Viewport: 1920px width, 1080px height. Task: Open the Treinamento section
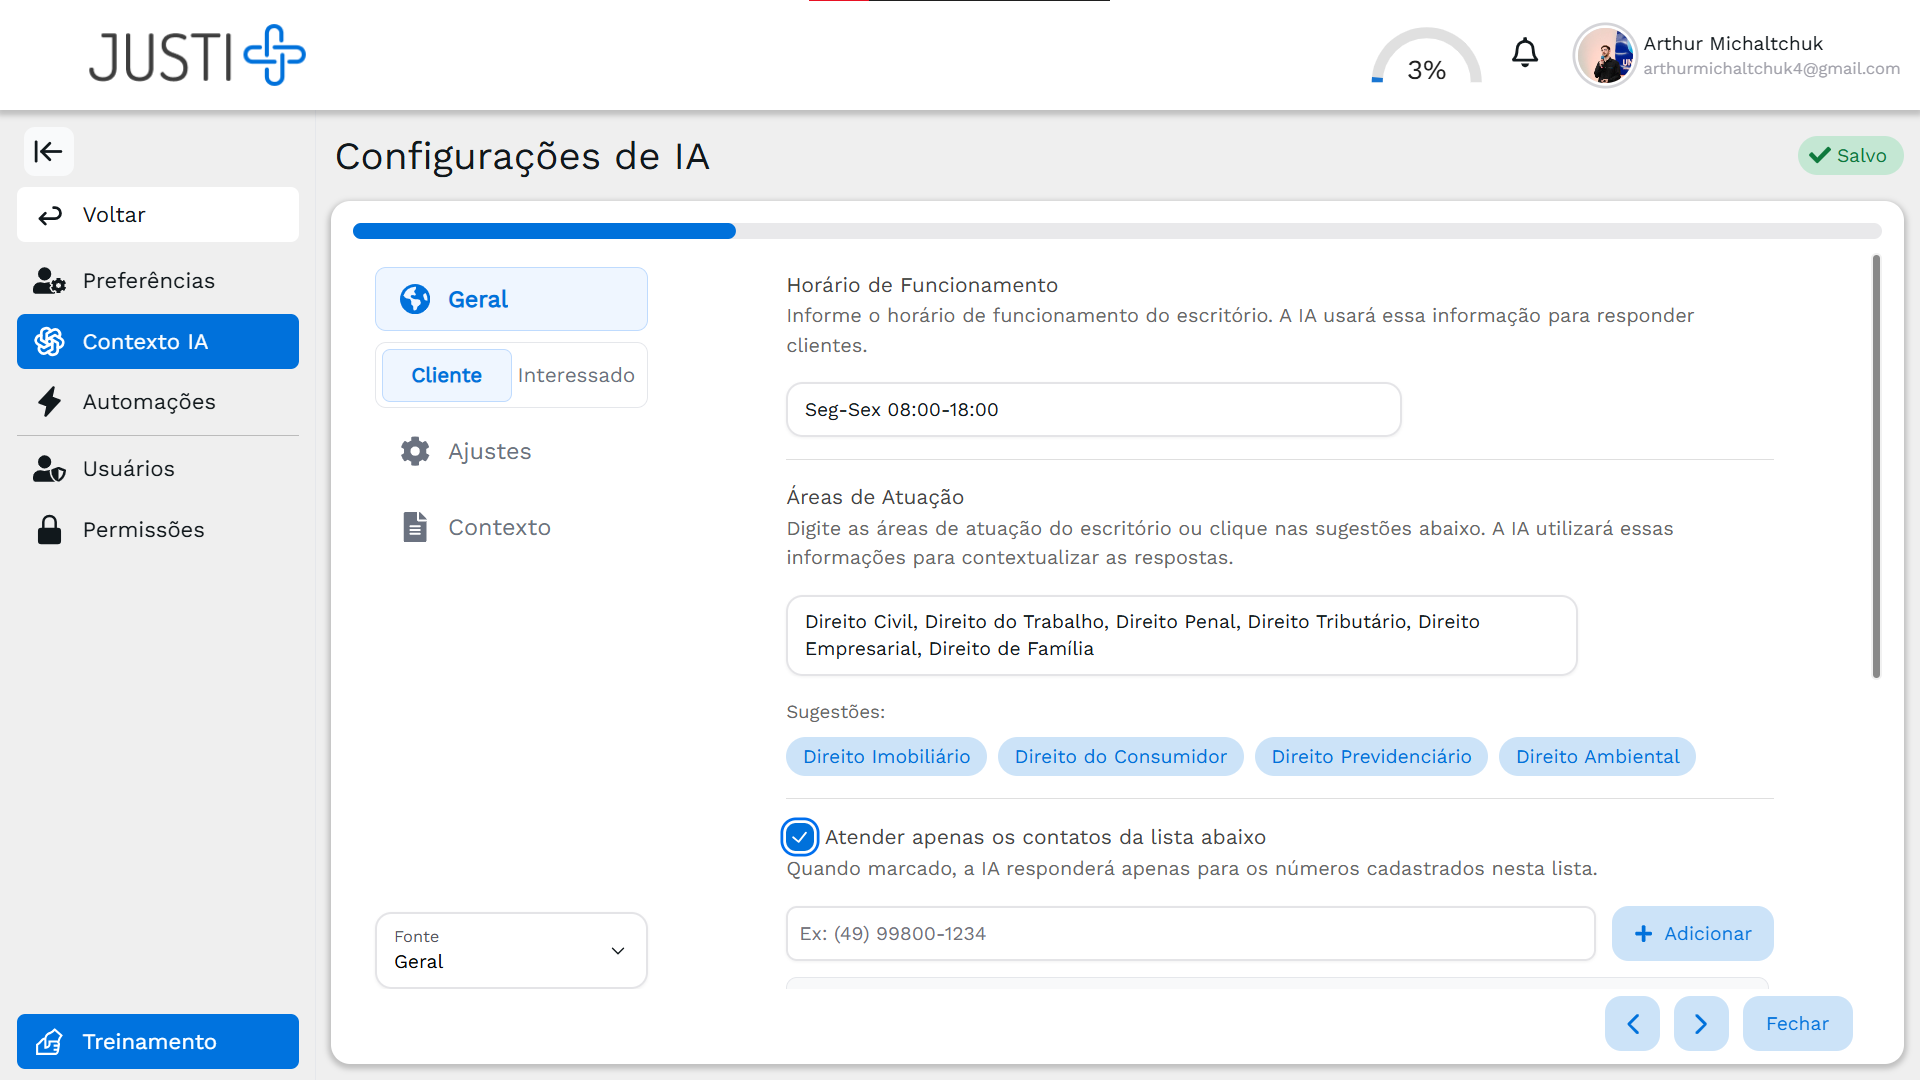tap(157, 1041)
